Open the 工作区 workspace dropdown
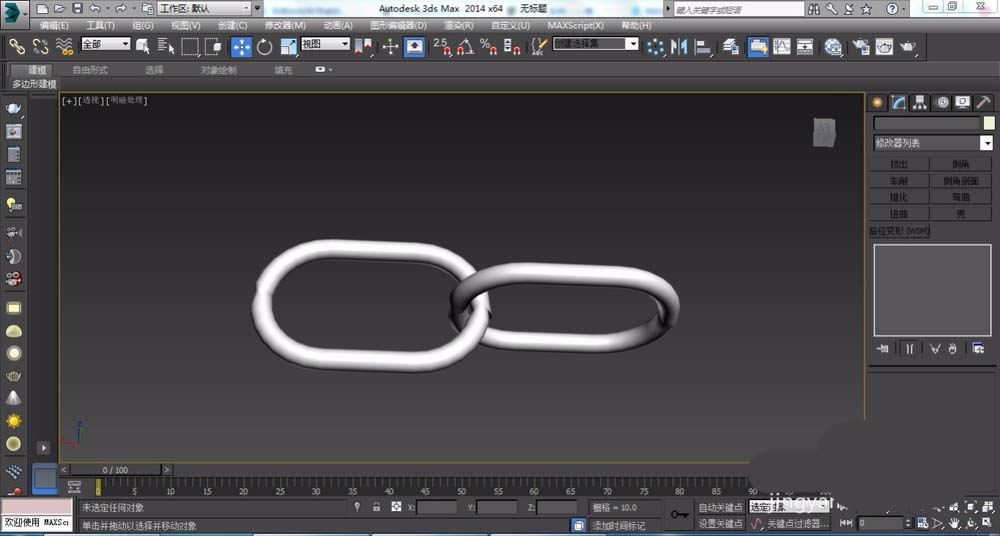Viewport: 1000px width, 536px height. pyautogui.click(x=204, y=8)
